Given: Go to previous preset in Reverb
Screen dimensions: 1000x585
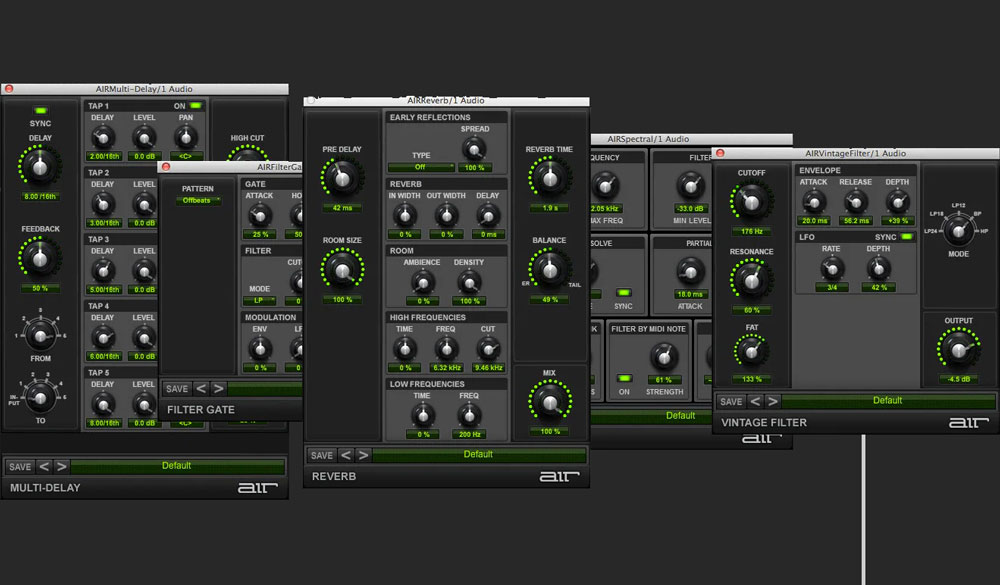Looking at the screenshot, I should pyautogui.click(x=346, y=455).
